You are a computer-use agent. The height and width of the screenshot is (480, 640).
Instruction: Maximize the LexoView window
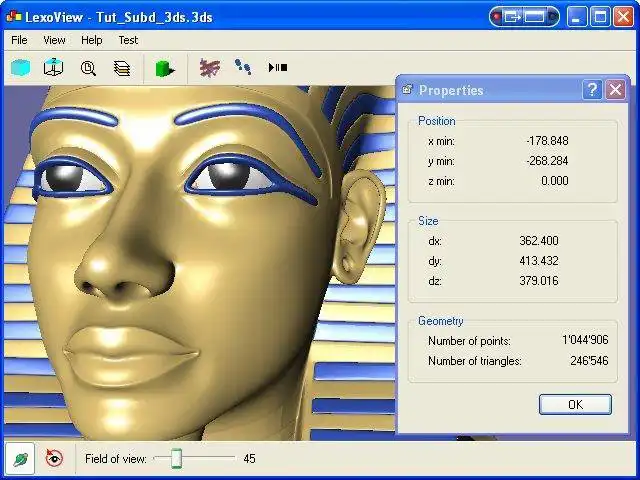pos(600,17)
